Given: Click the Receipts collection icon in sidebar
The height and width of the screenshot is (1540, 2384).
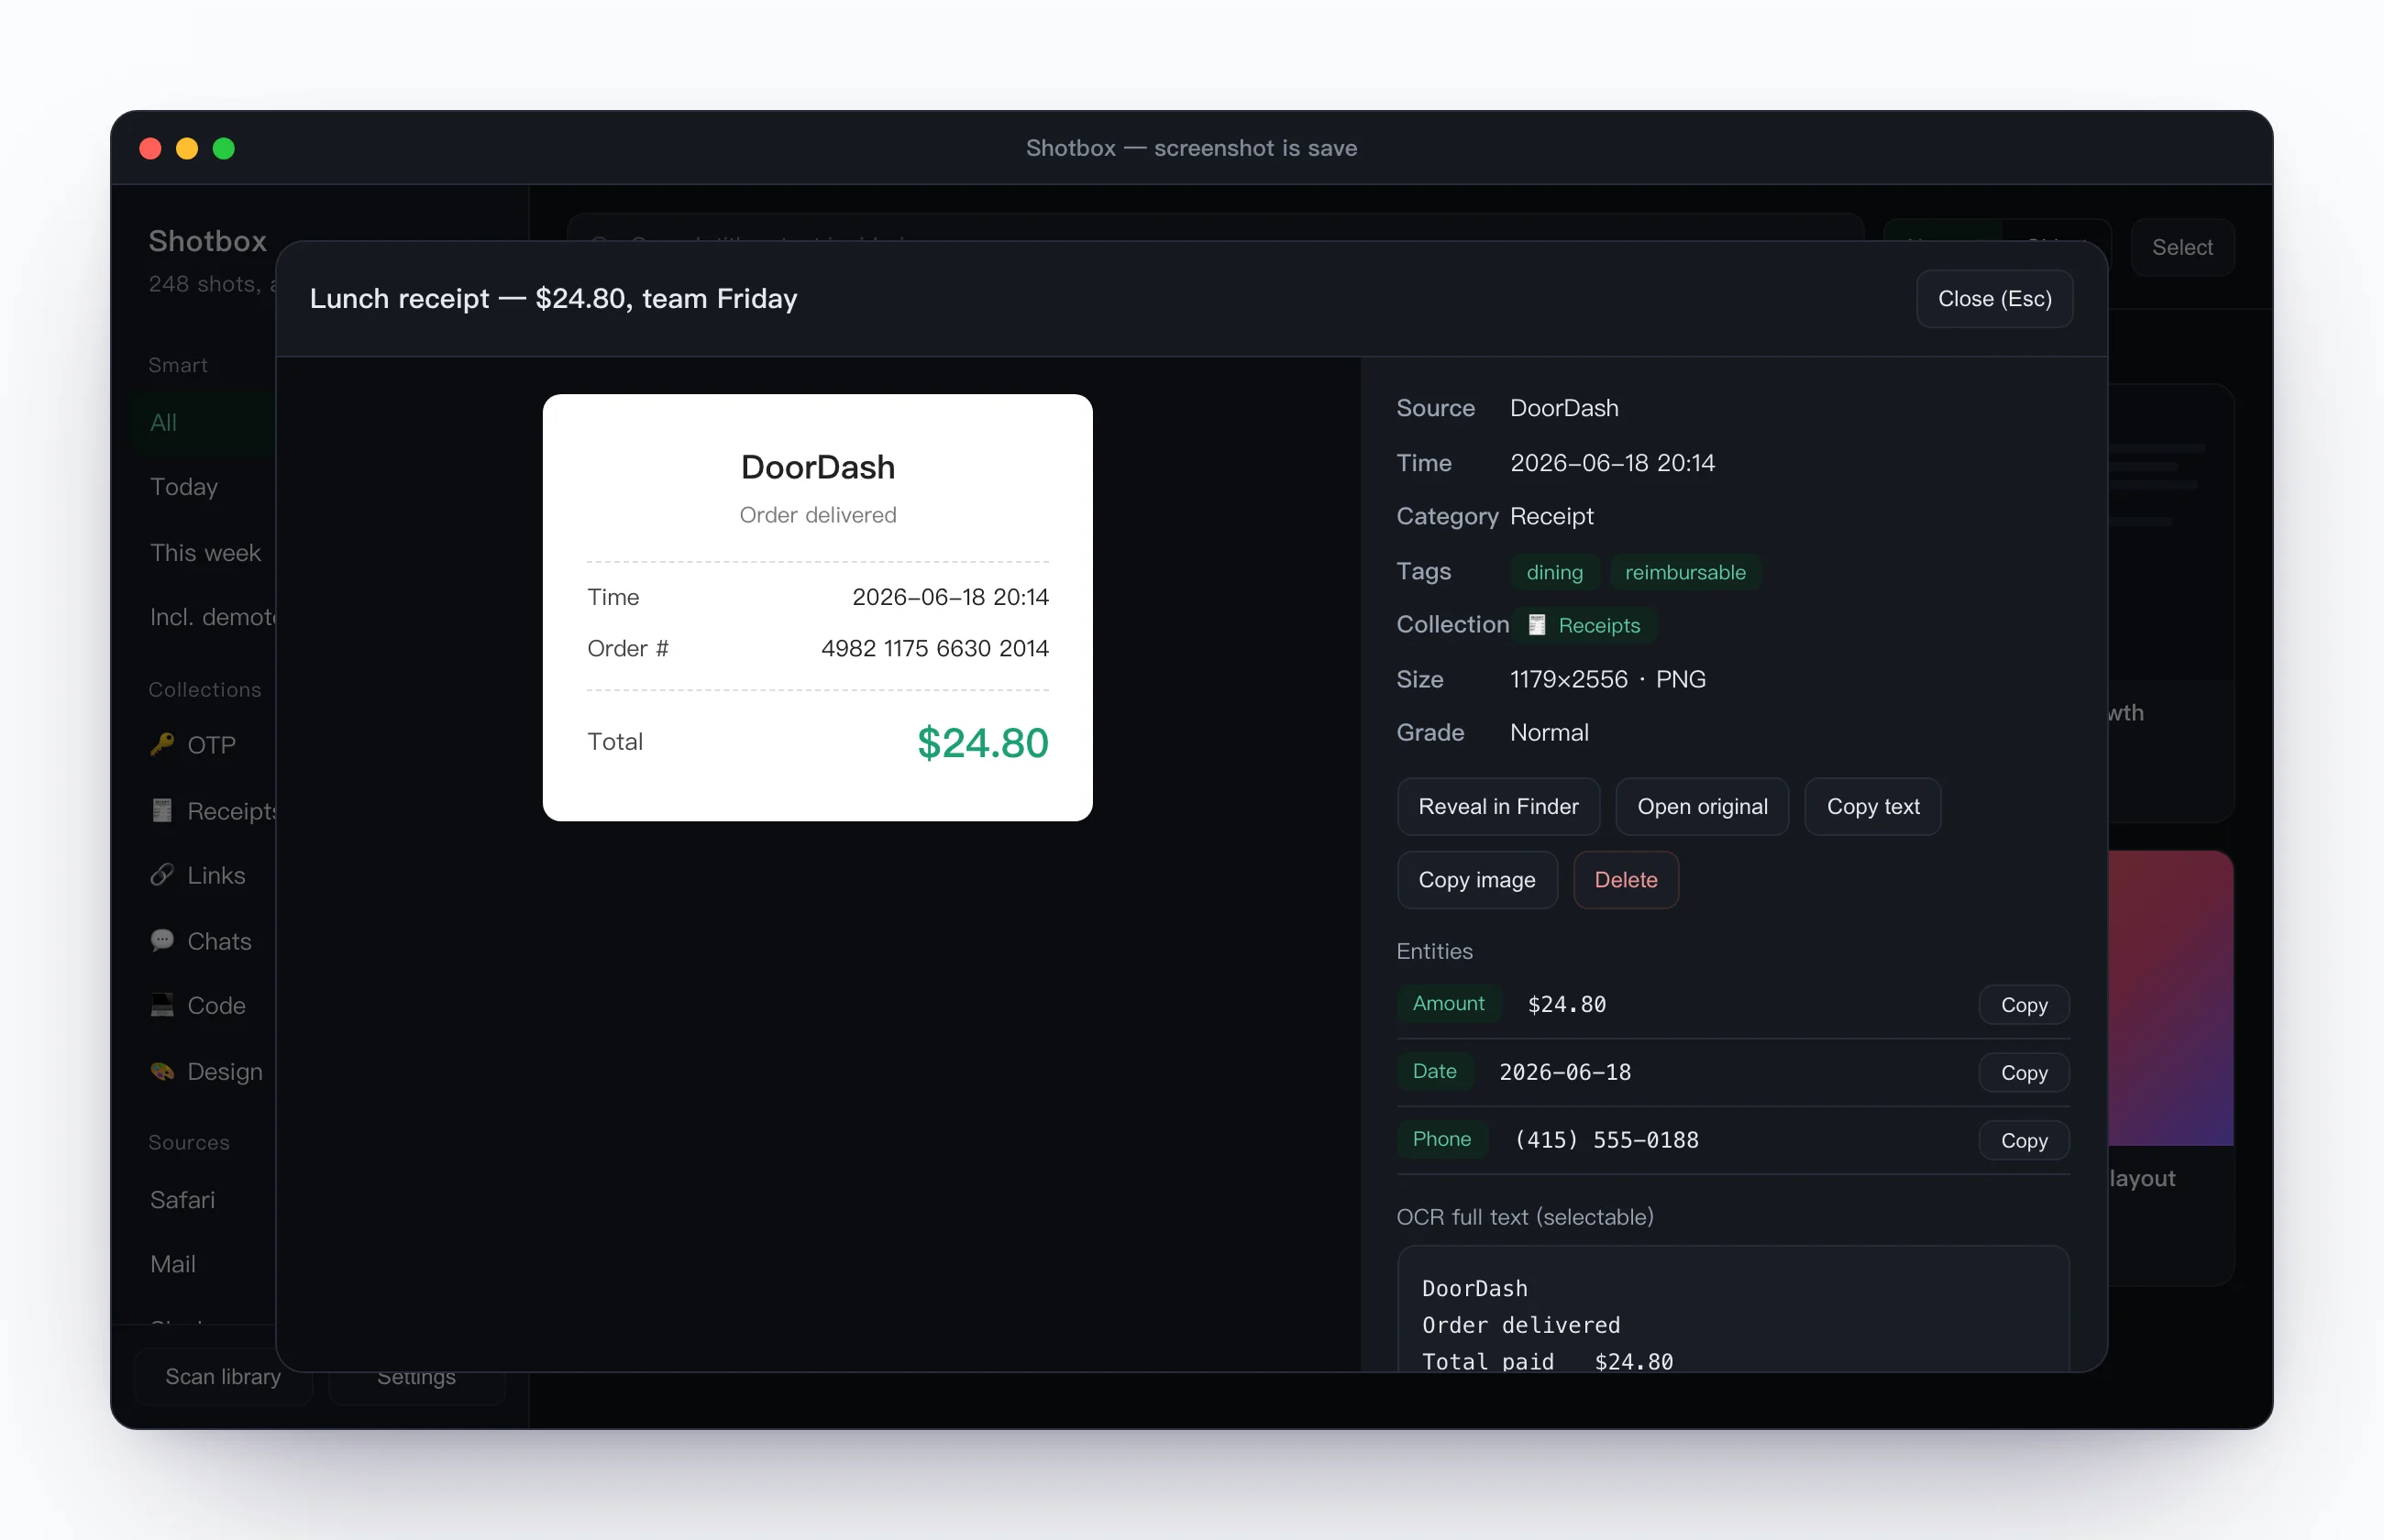Looking at the screenshot, I should (162, 810).
